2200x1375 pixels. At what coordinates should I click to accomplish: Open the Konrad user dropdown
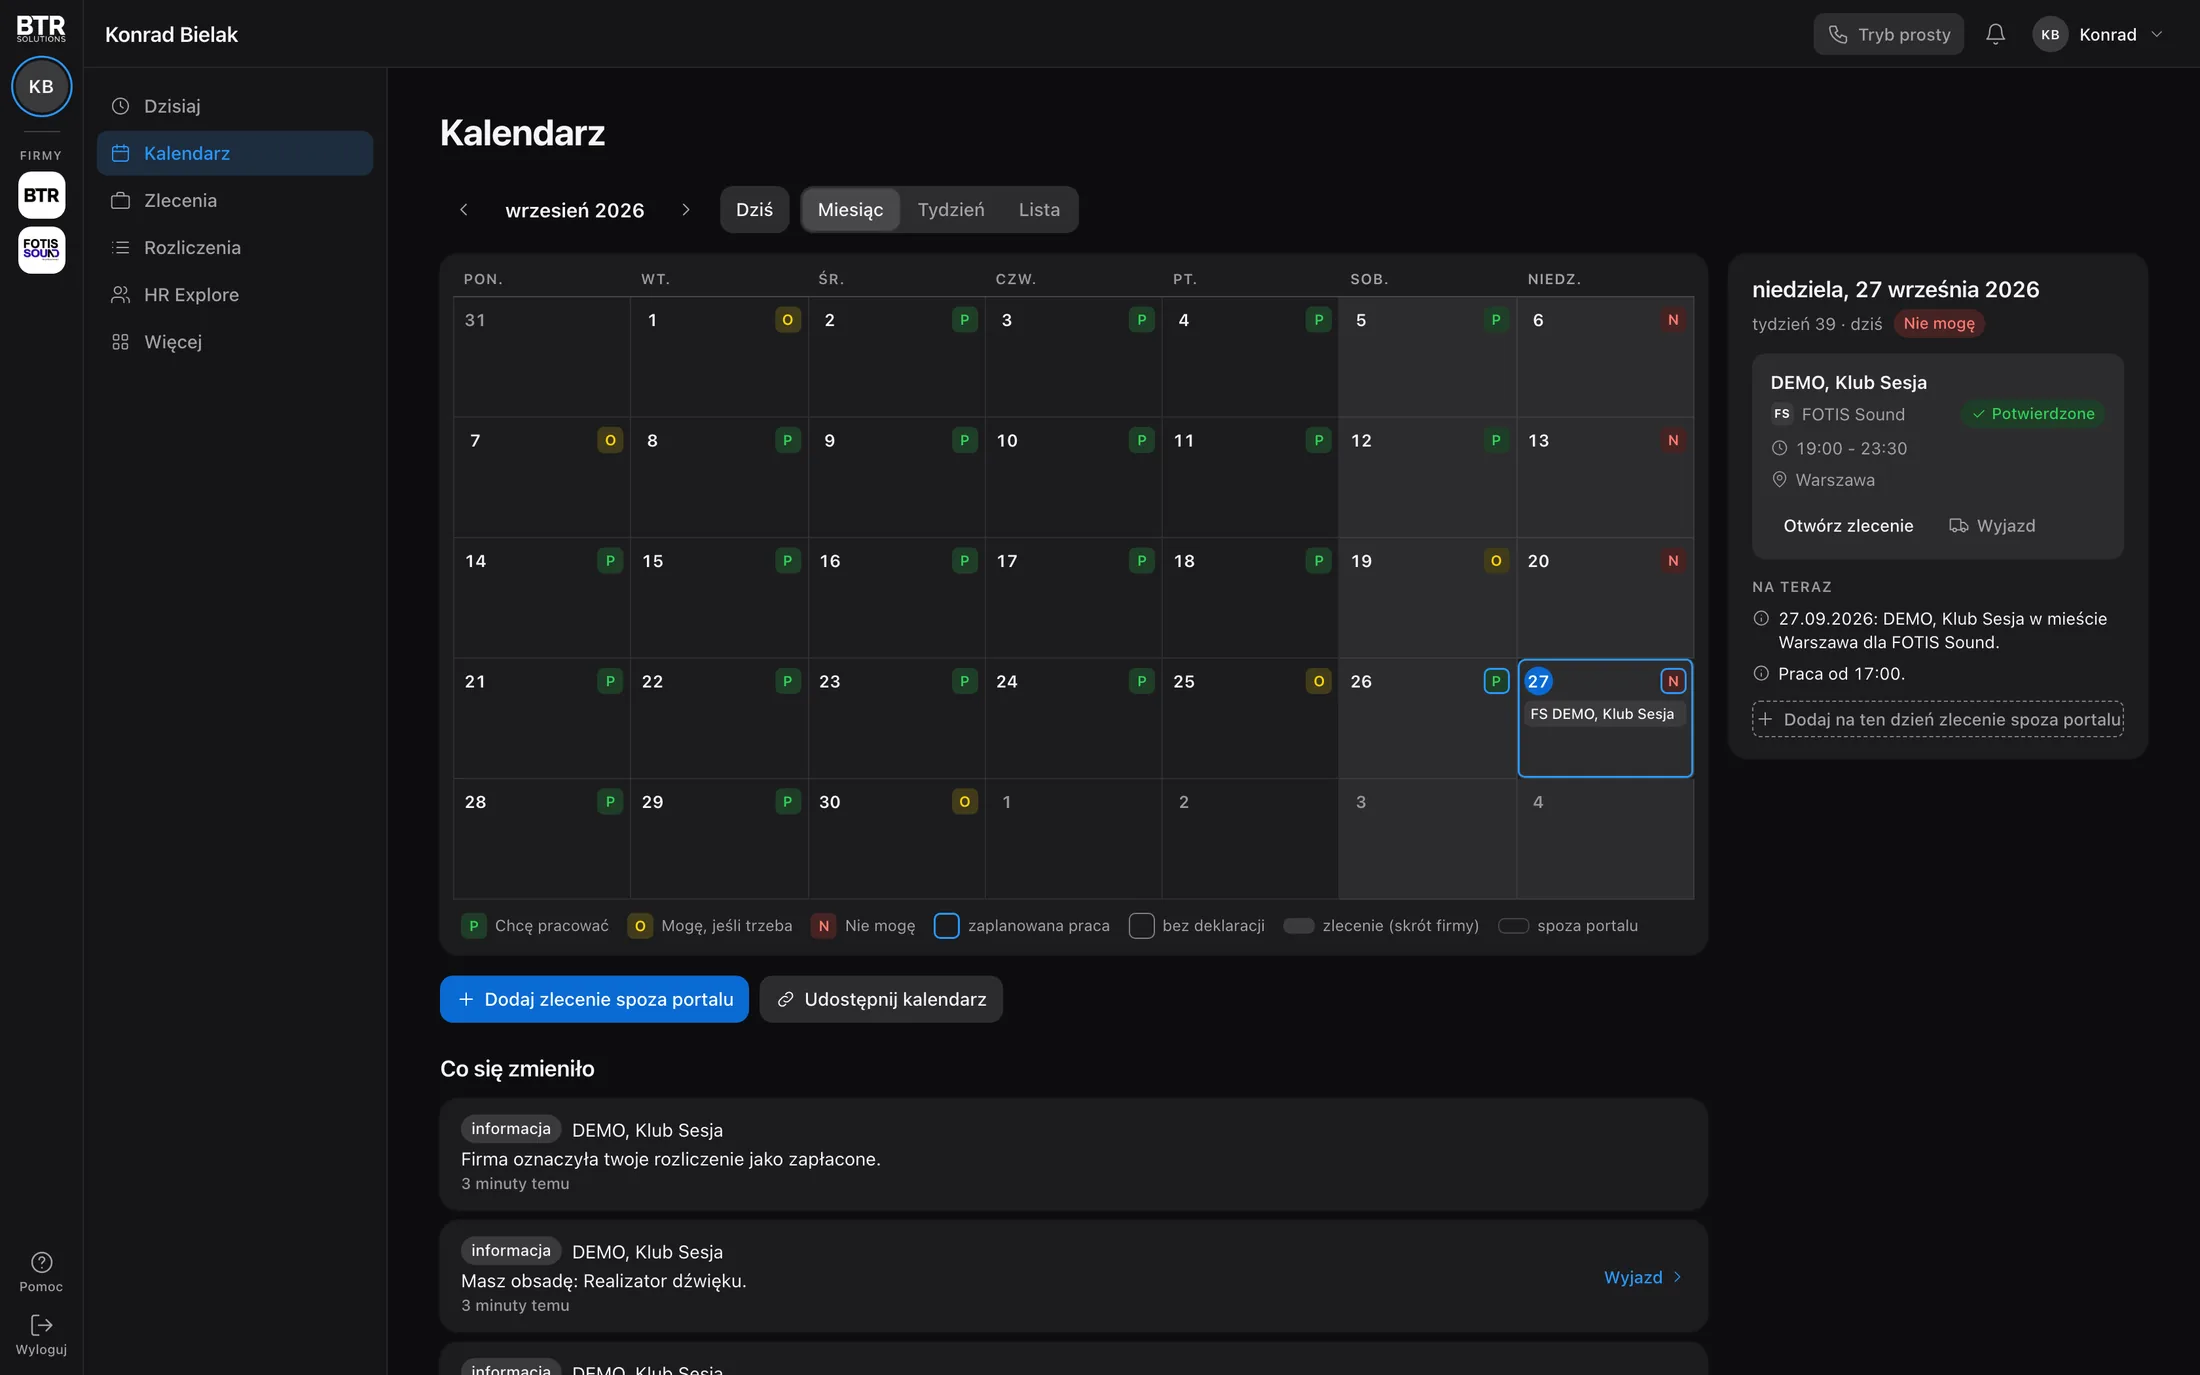tap(2098, 34)
